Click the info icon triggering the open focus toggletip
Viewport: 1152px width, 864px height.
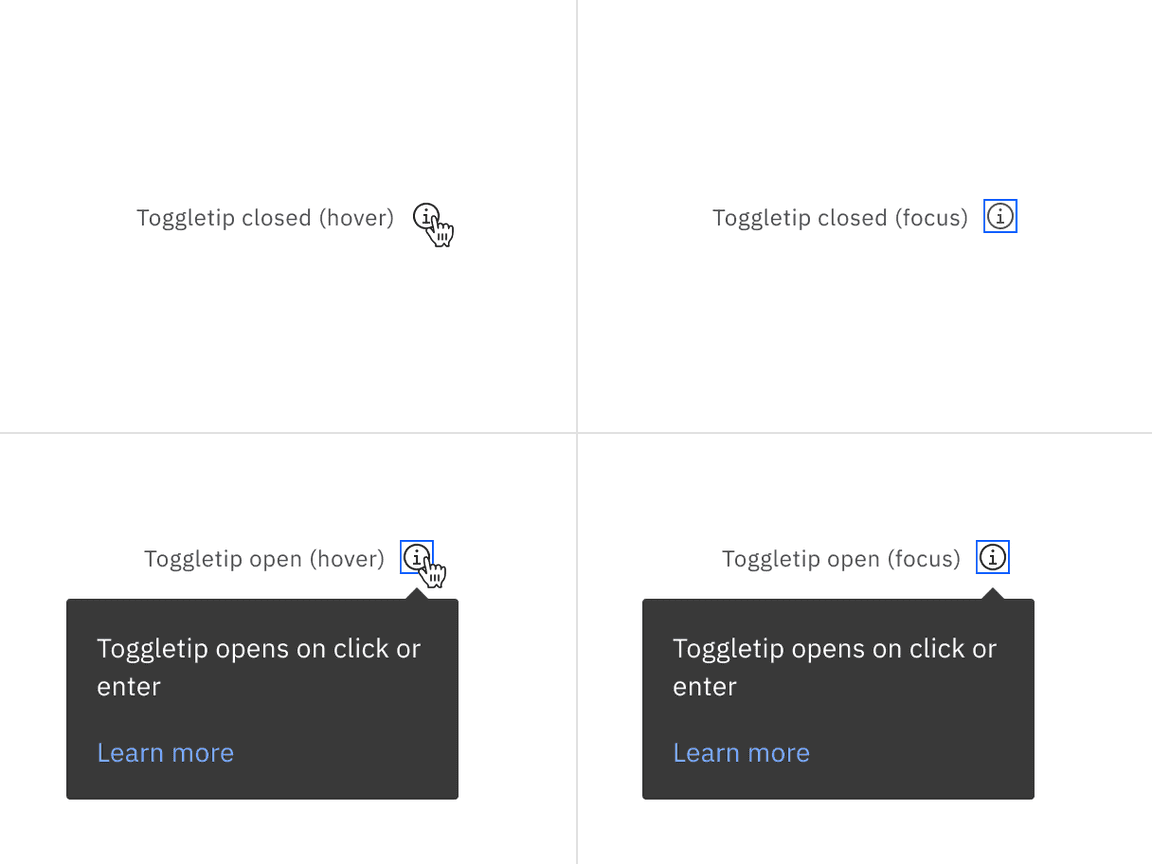click(x=992, y=558)
